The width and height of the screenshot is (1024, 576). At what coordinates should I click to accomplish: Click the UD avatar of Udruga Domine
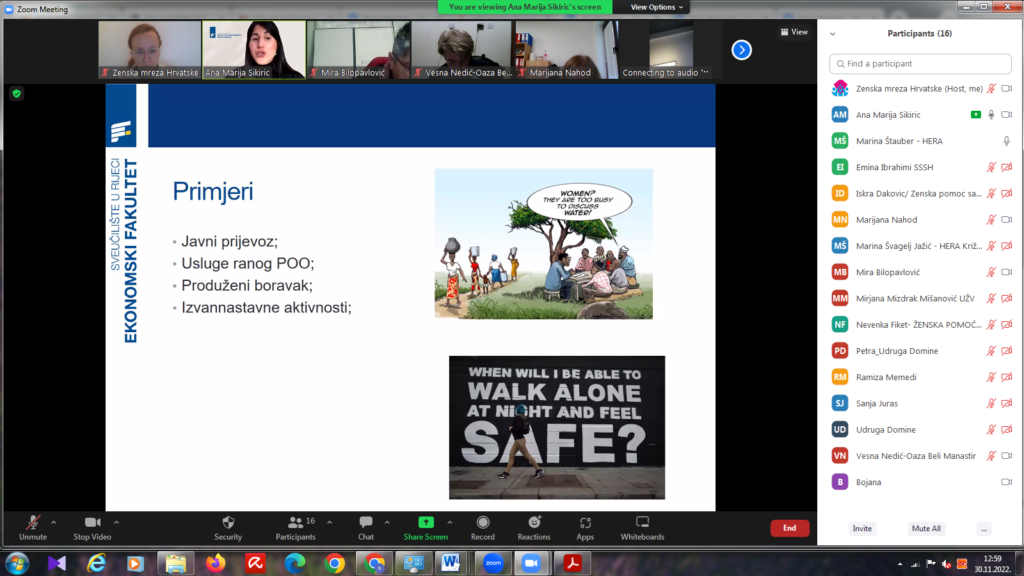pyautogui.click(x=840, y=429)
